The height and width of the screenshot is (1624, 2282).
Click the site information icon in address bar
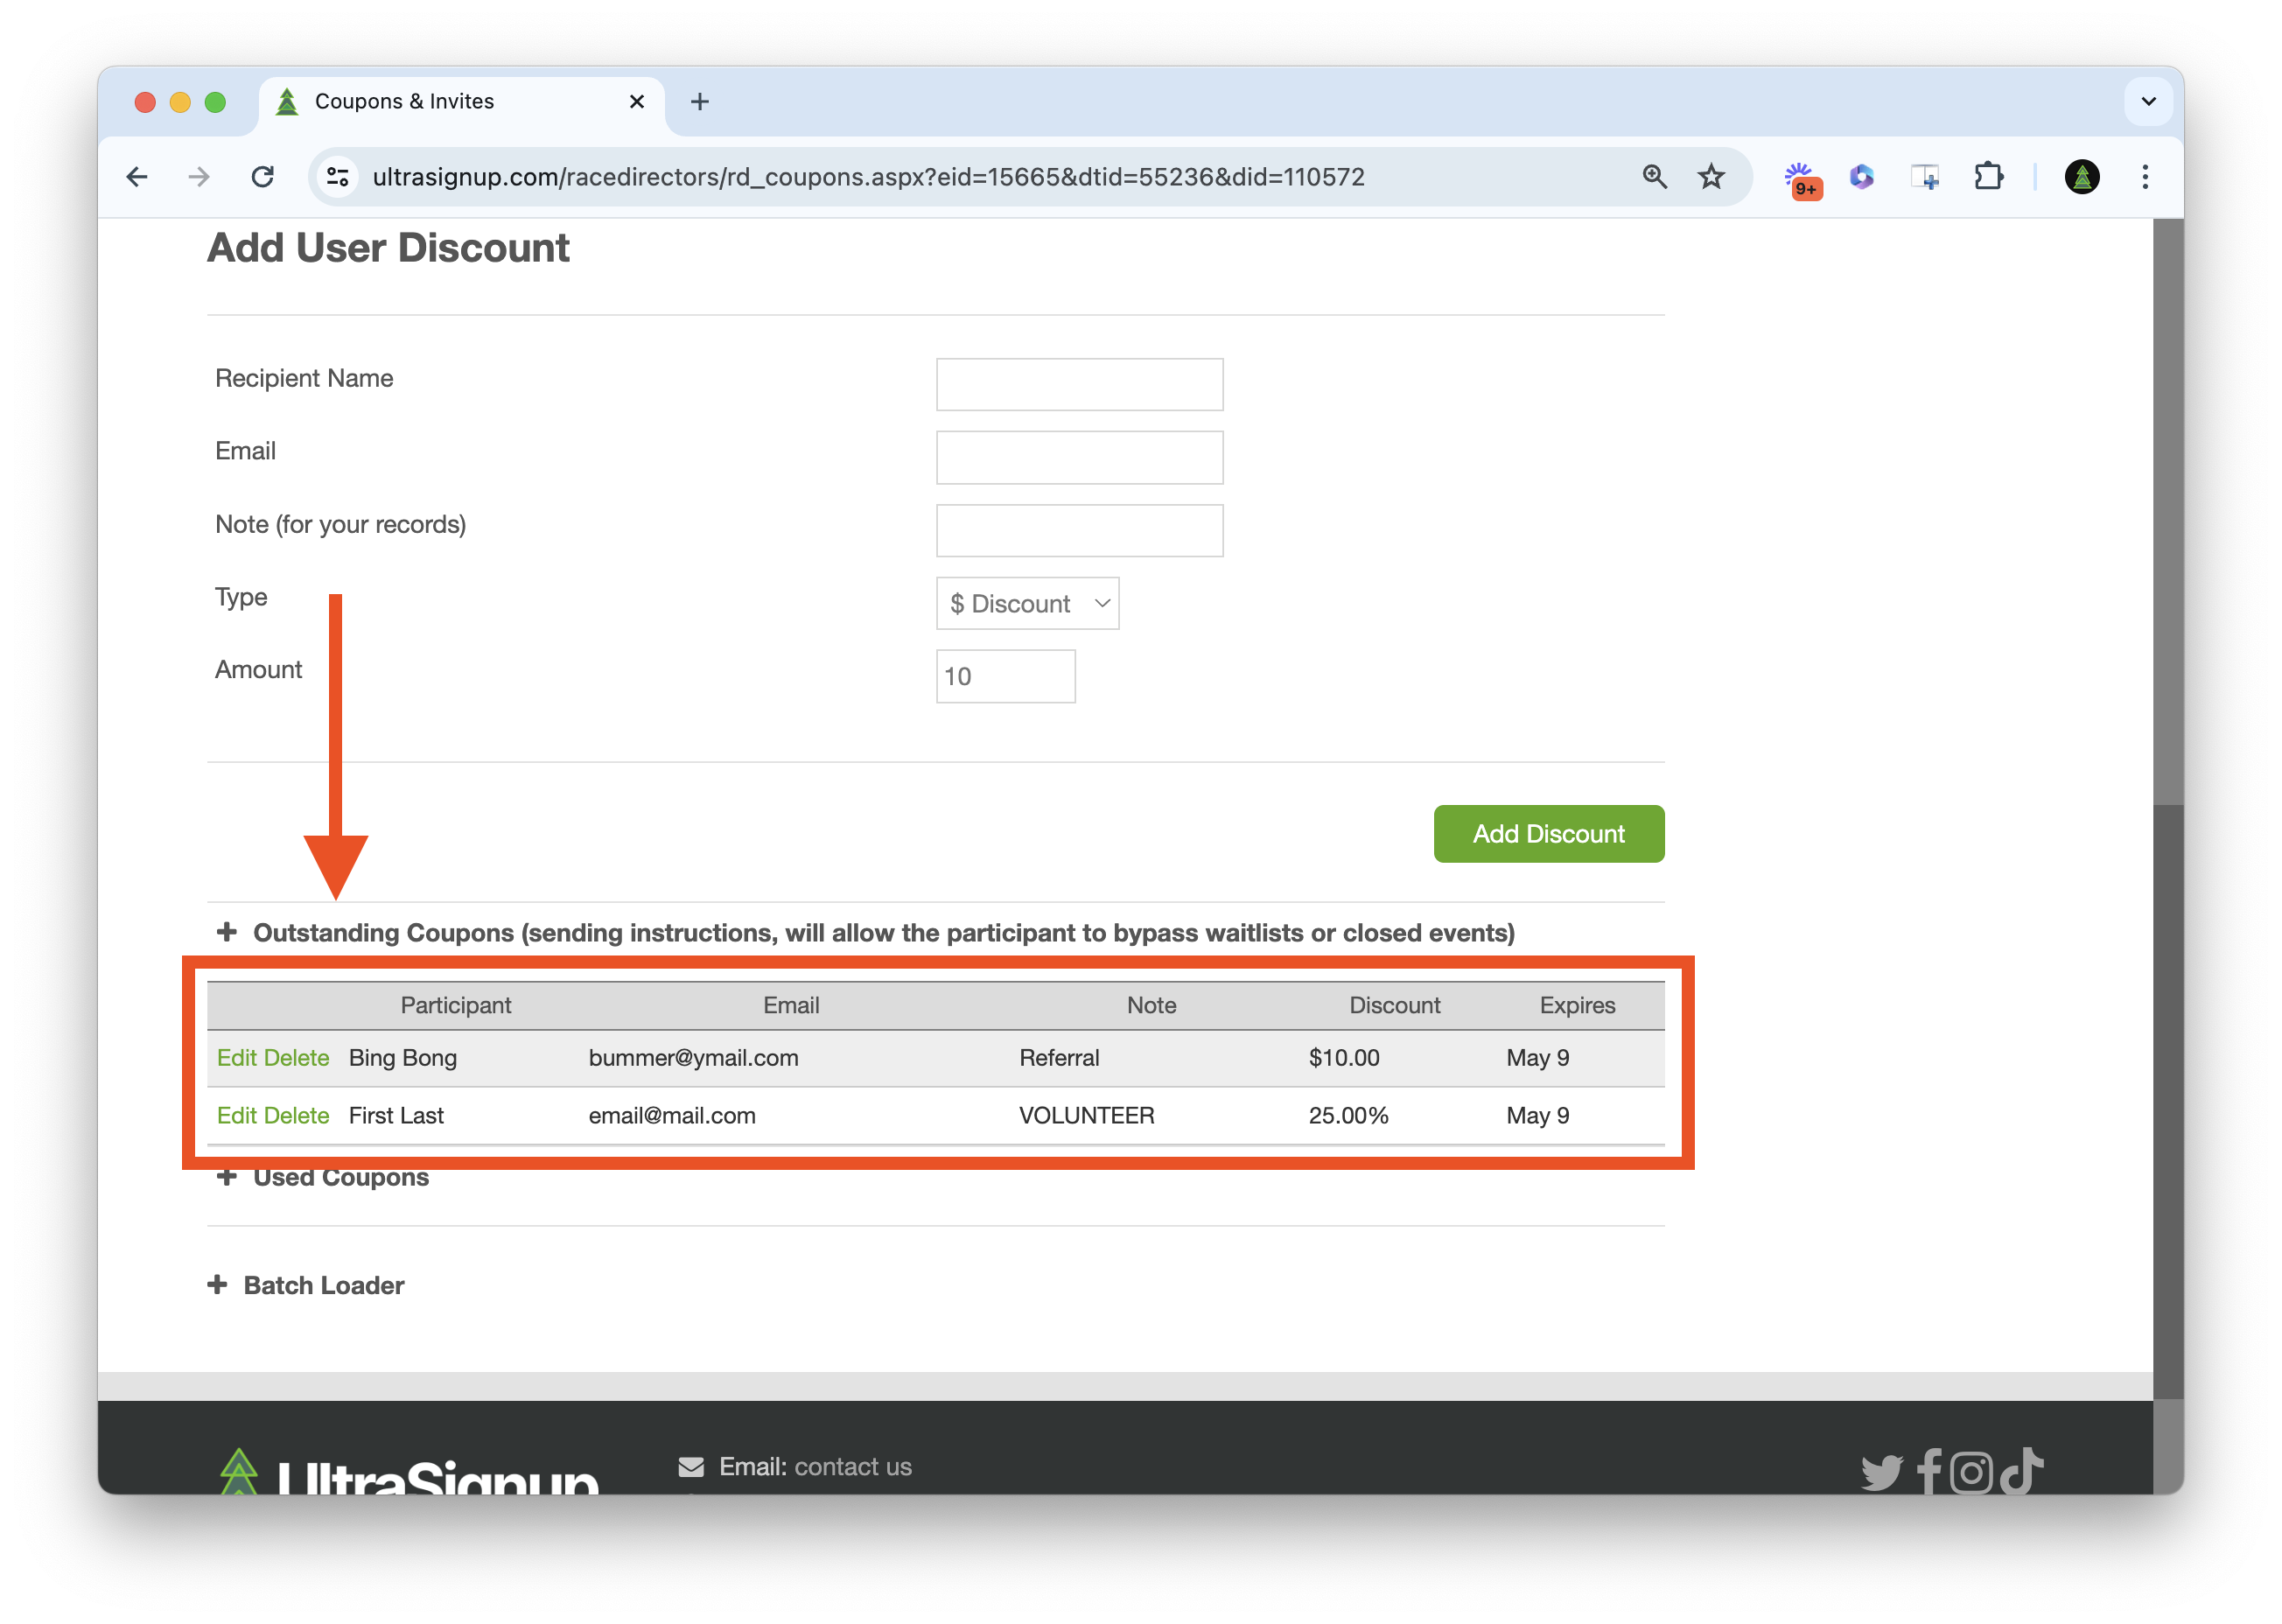point(338,177)
